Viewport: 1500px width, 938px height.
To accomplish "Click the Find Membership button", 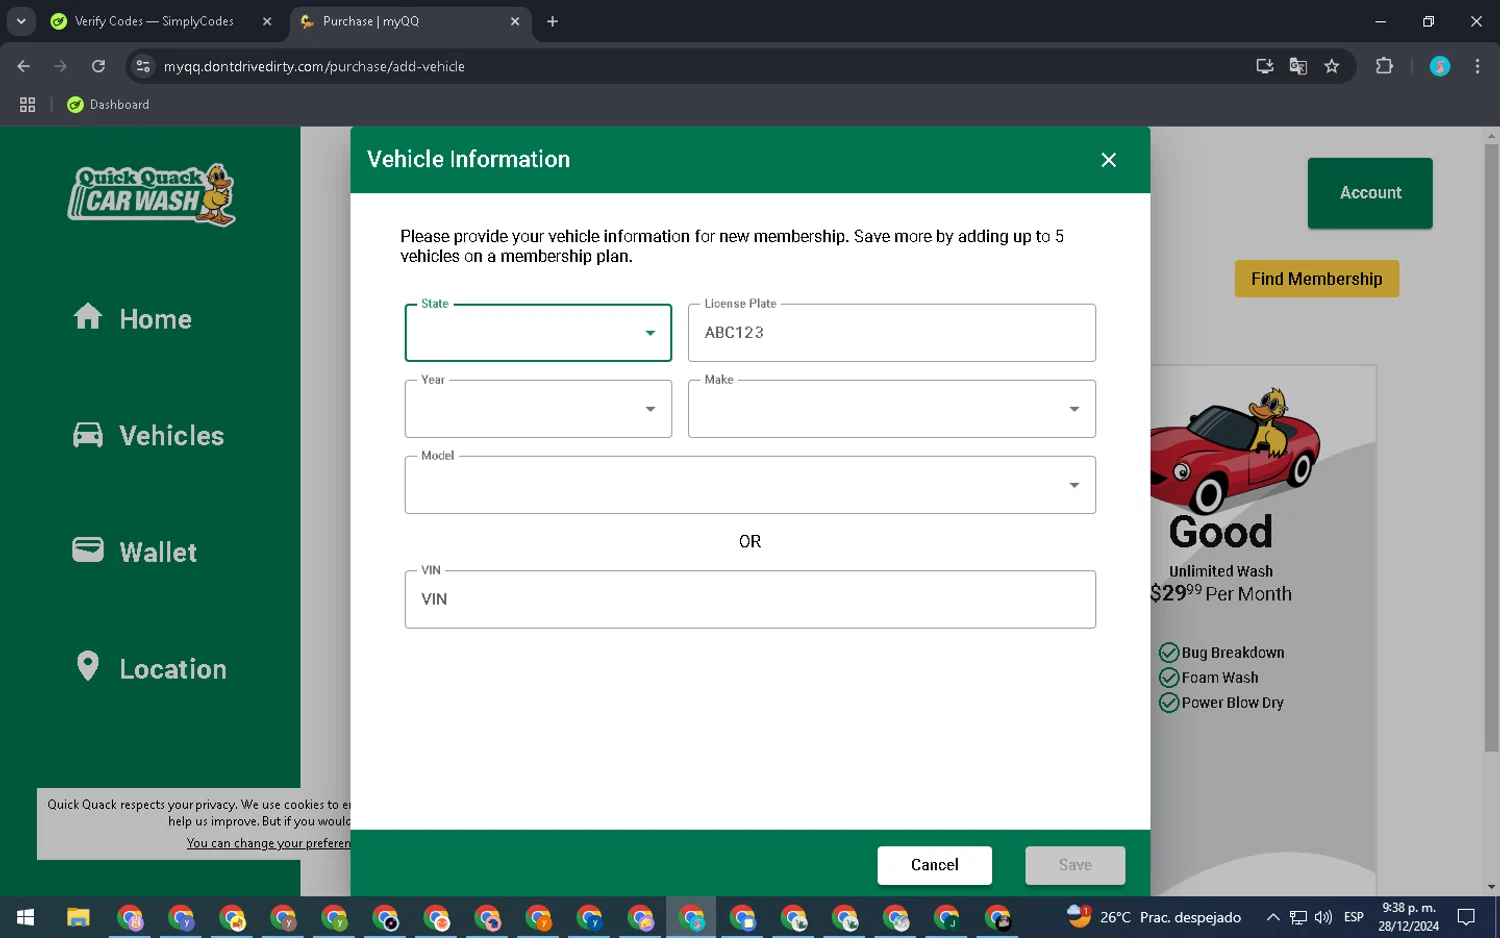I will (1316, 279).
